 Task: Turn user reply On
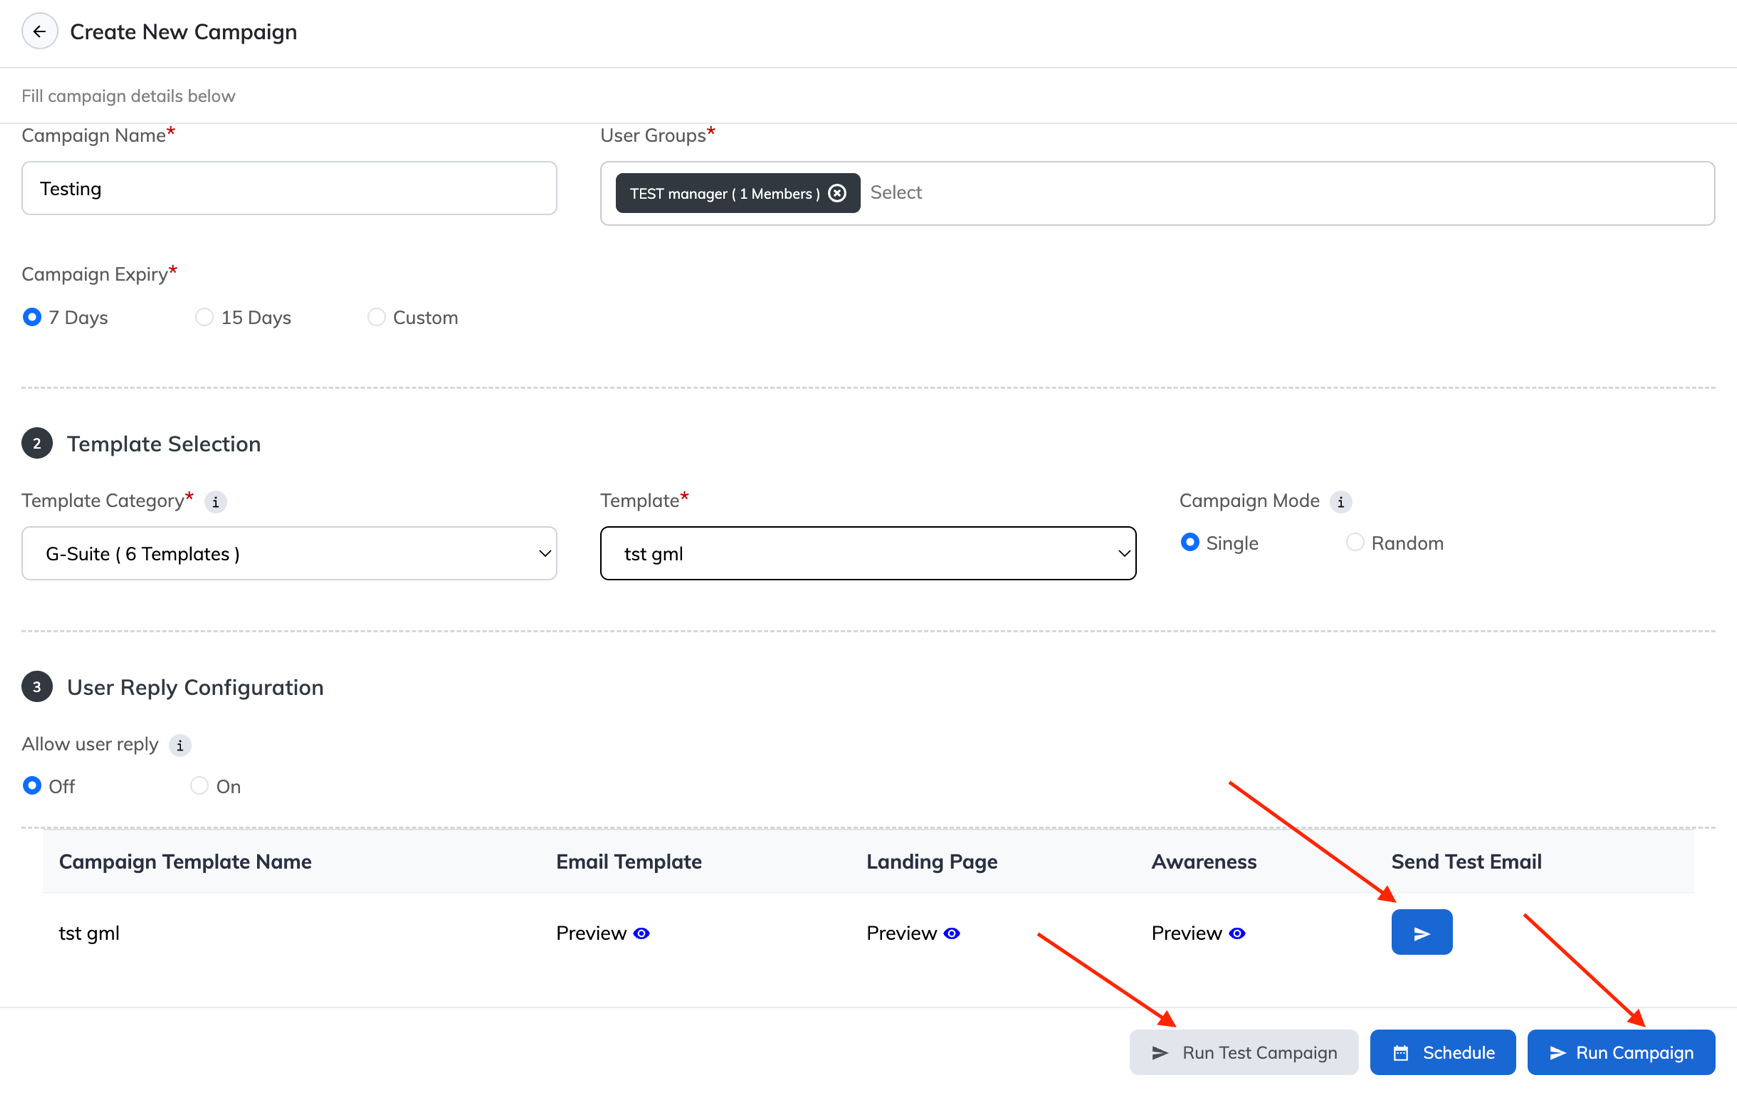[199, 786]
